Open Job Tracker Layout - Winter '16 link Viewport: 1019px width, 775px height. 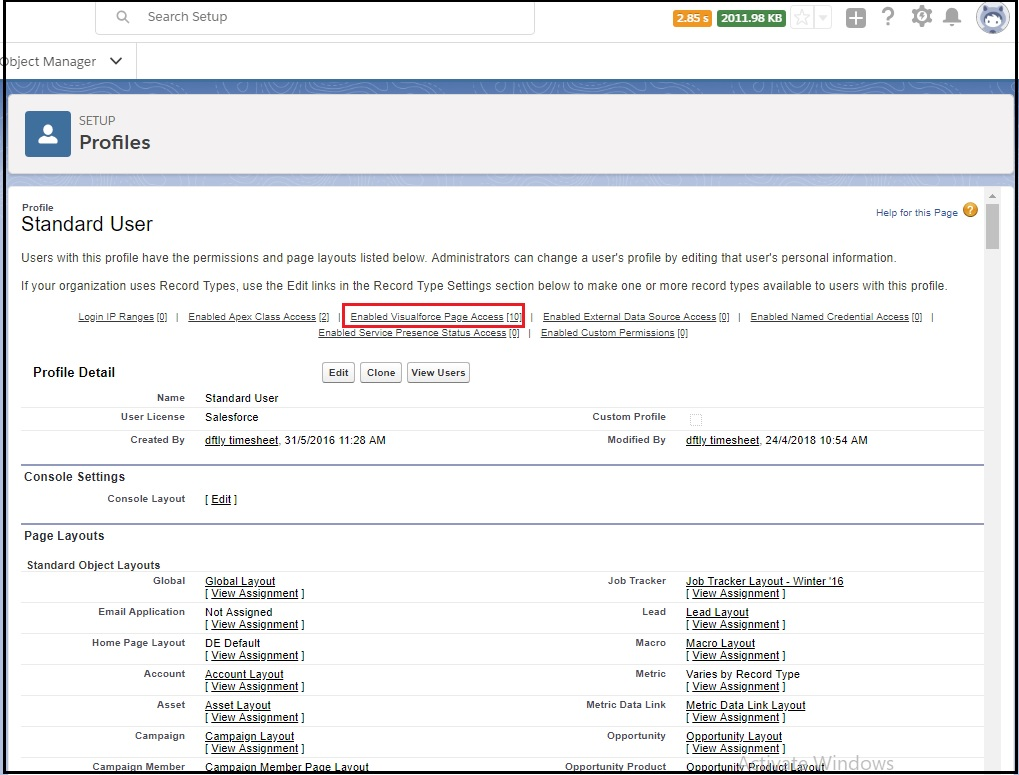[x=764, y=581]
